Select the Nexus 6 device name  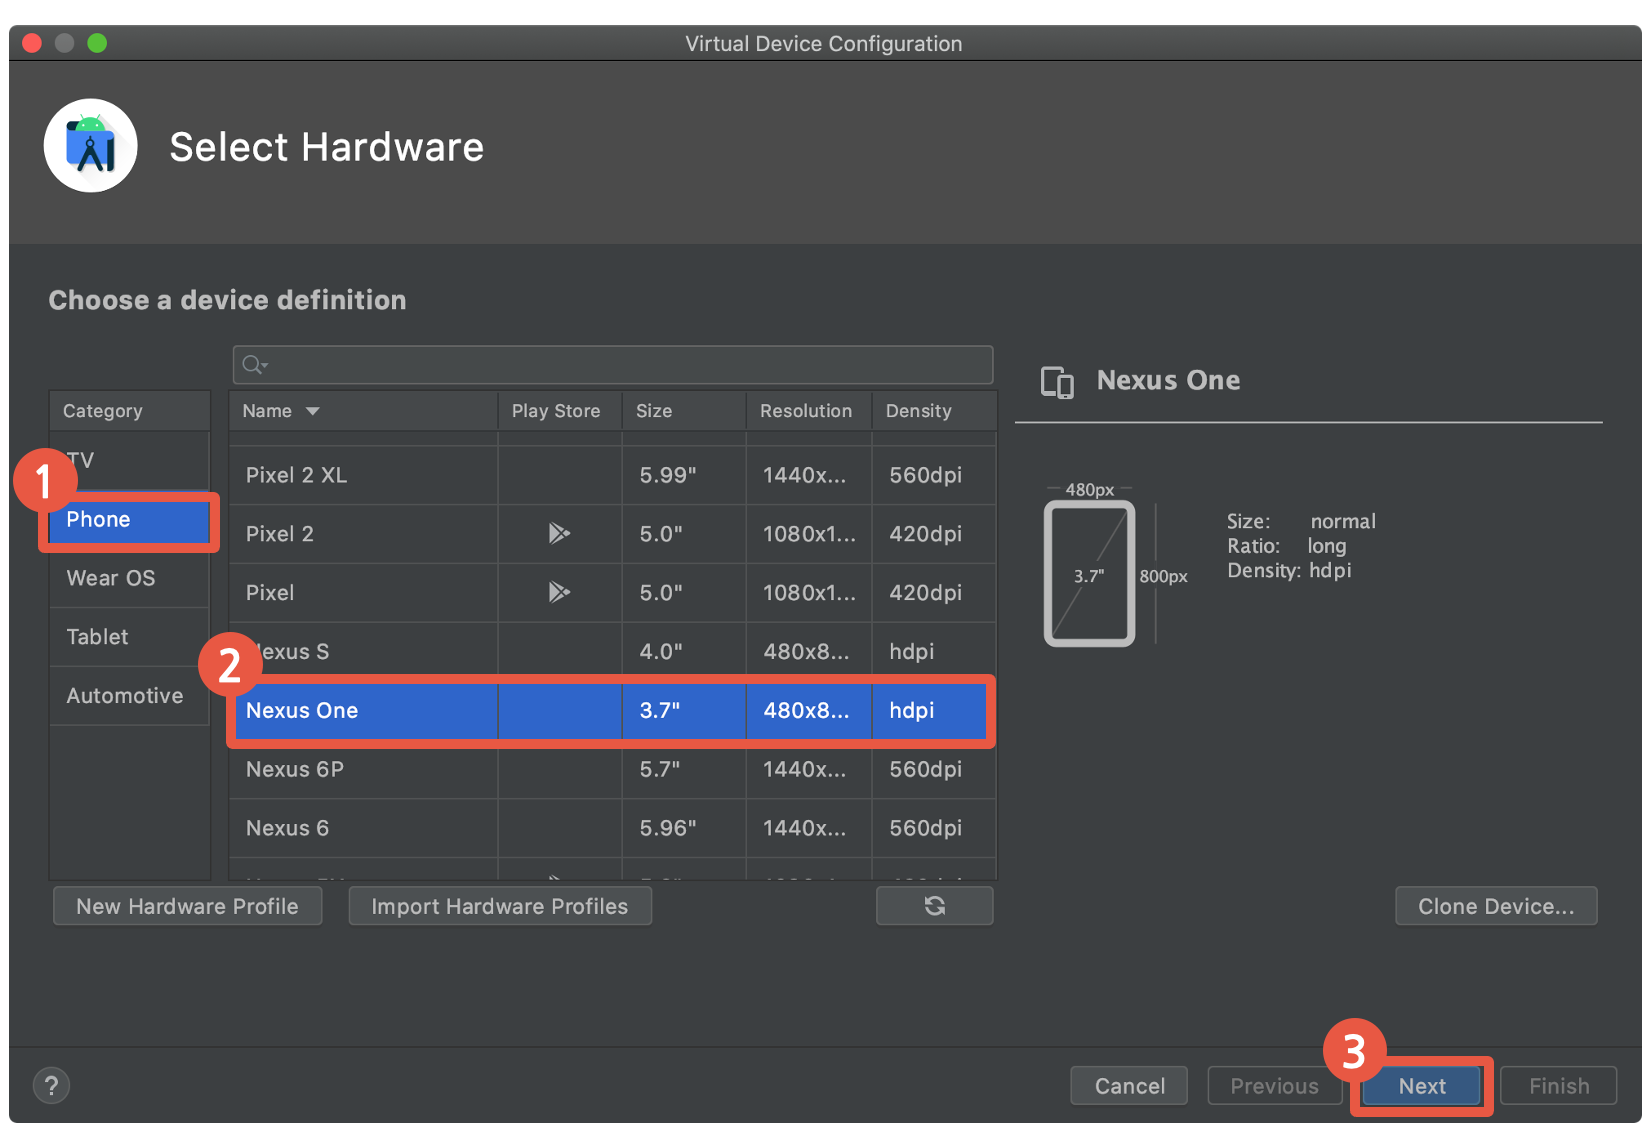click(287, 829)
